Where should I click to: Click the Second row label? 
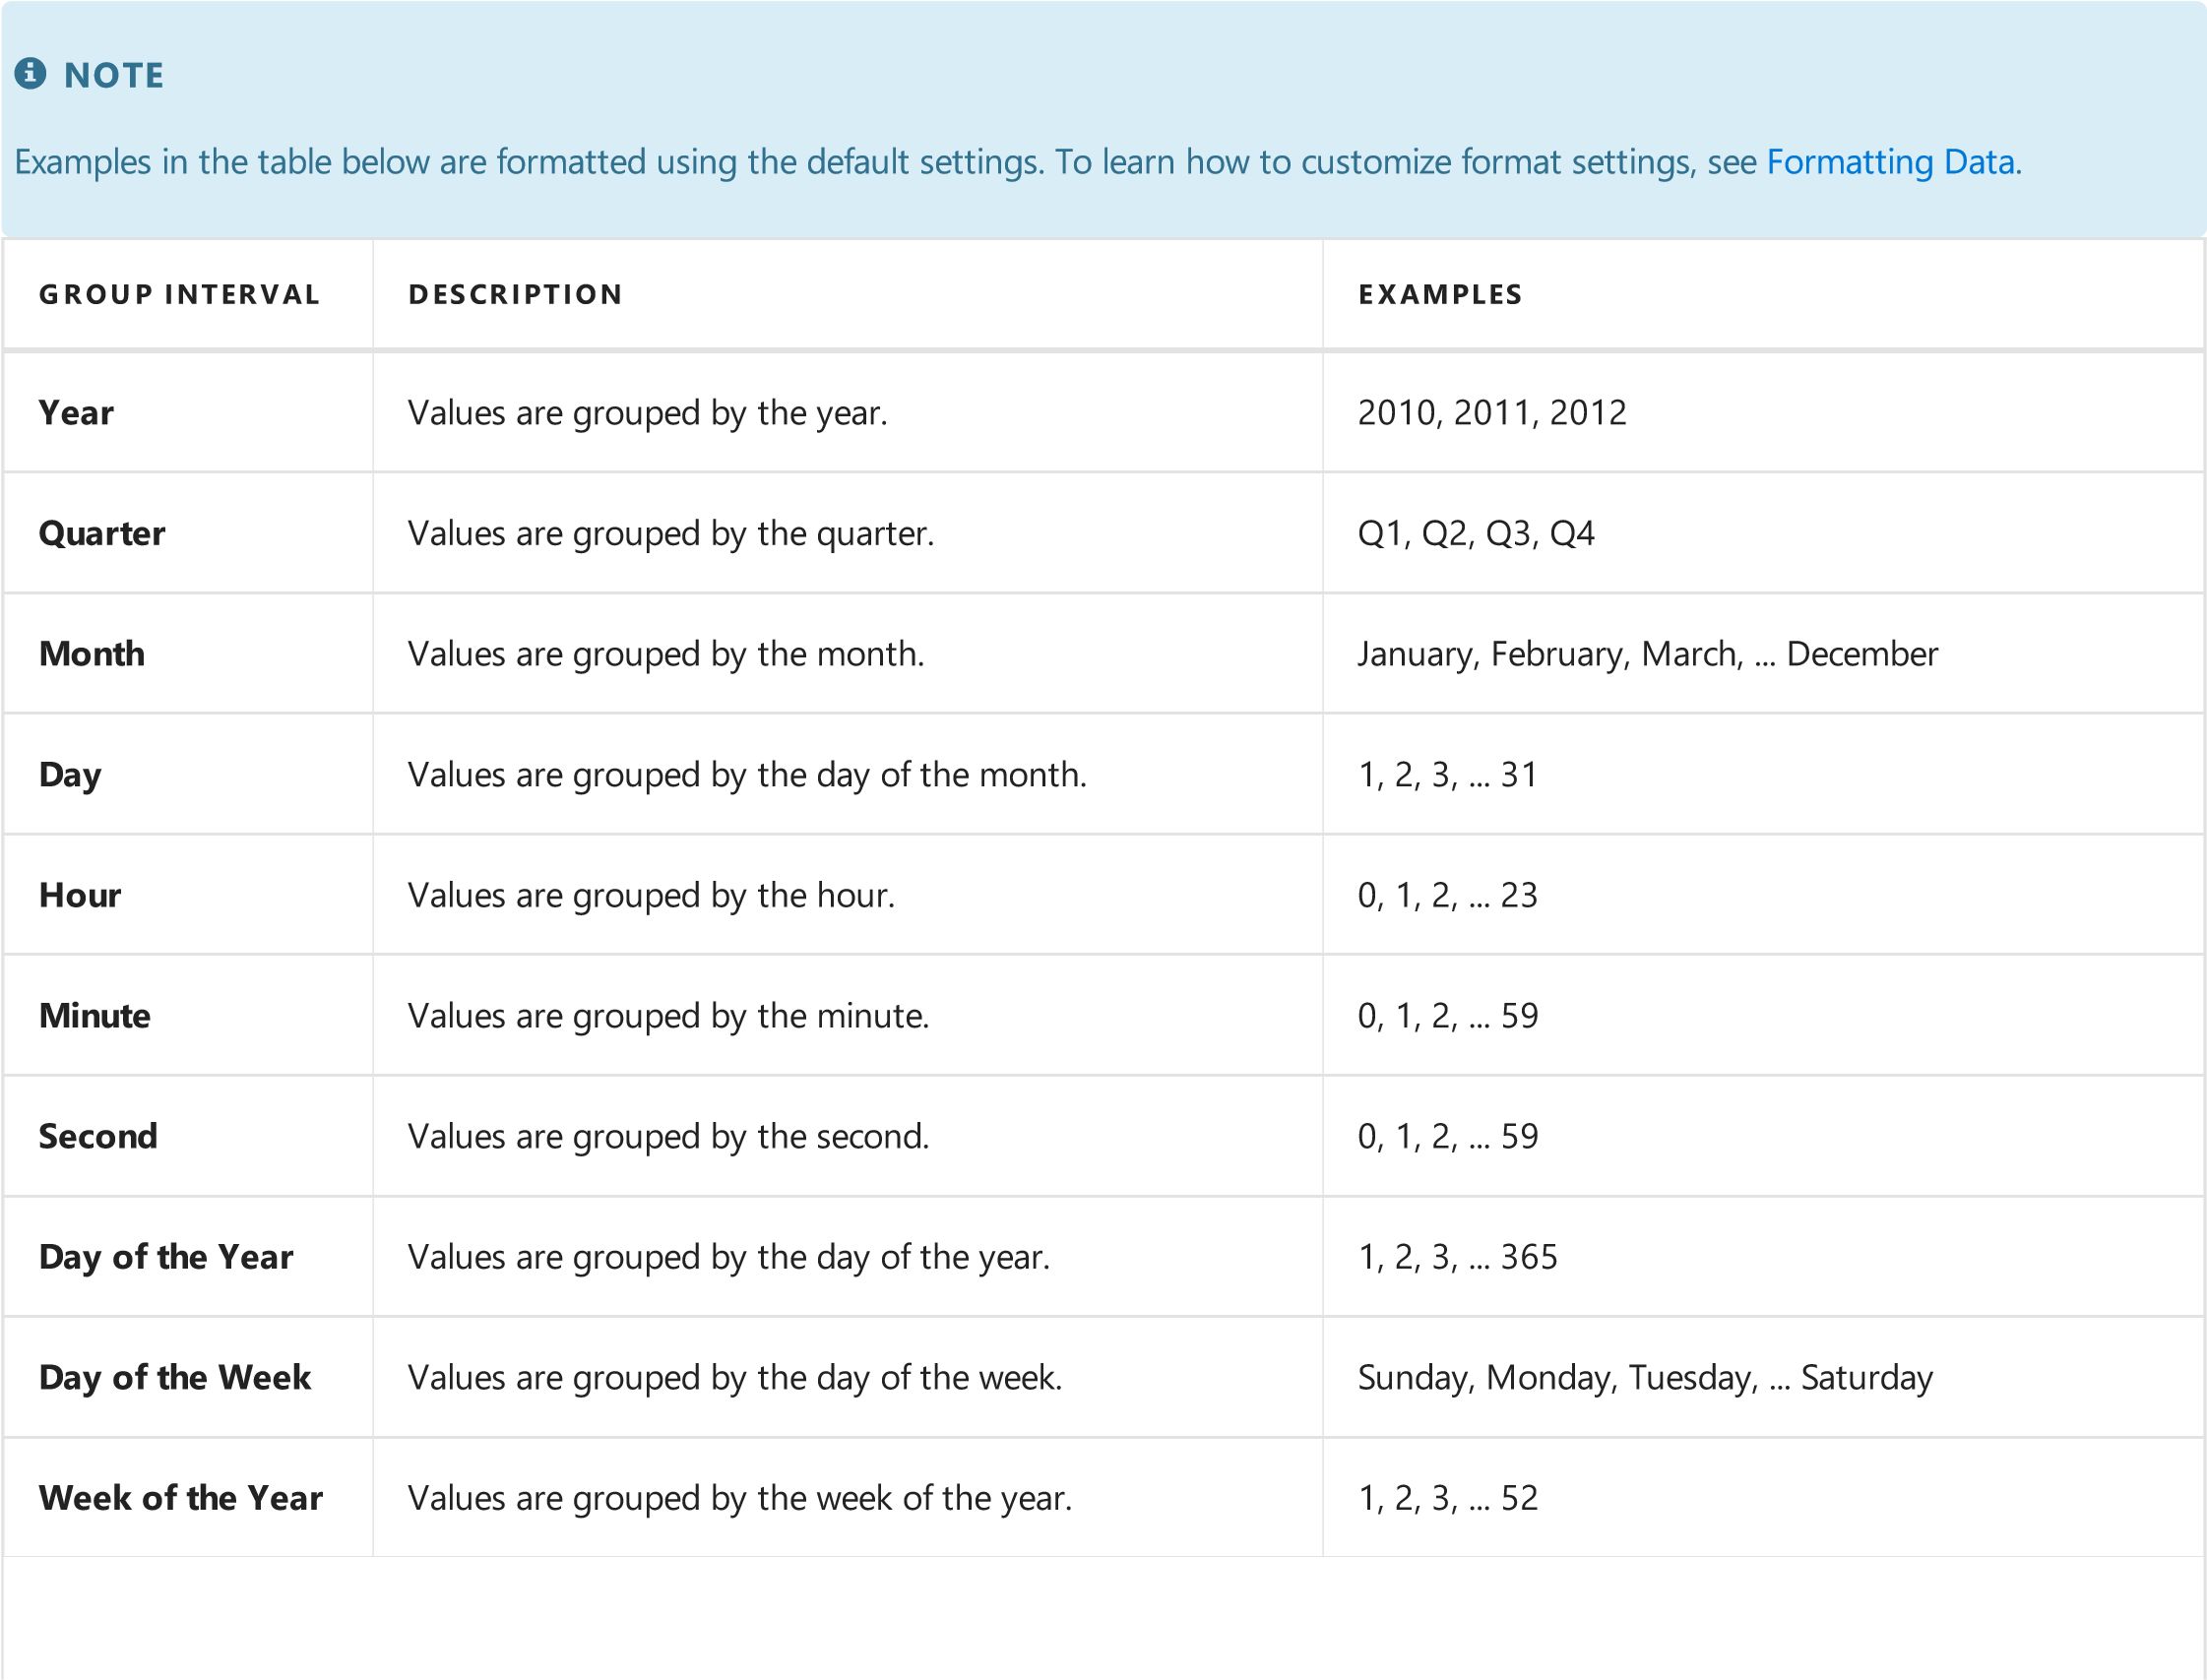tap(98, 1137)
